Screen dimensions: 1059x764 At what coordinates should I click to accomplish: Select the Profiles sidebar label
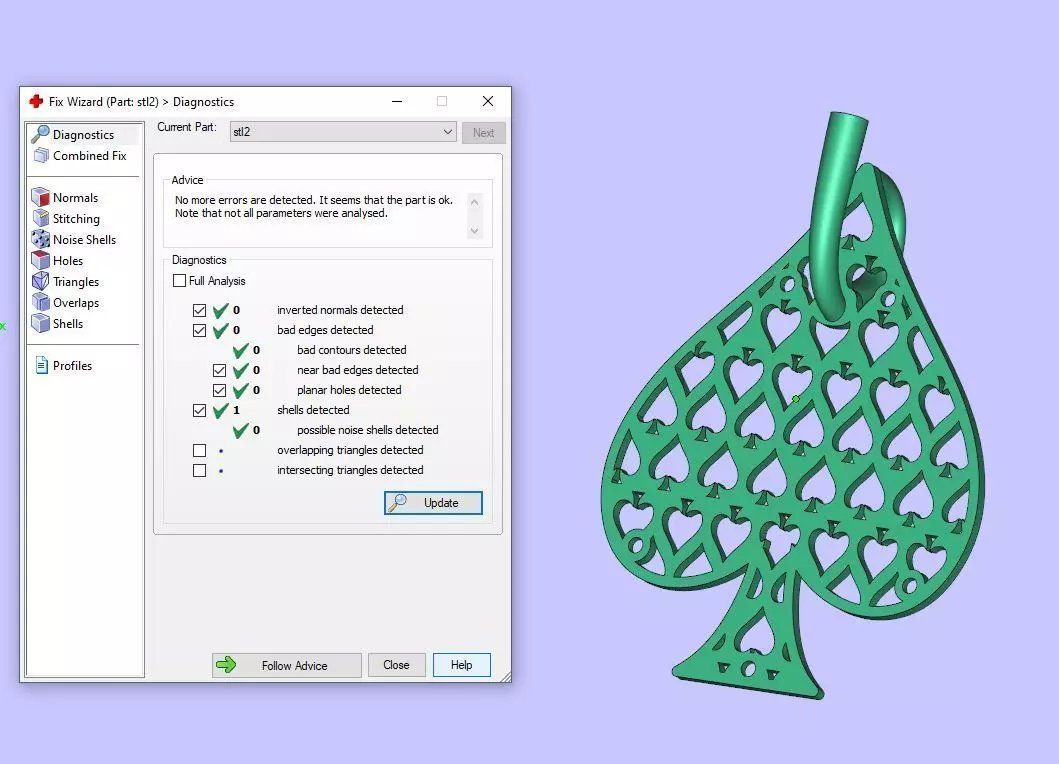pyautogui.click(x=72, y=365)
